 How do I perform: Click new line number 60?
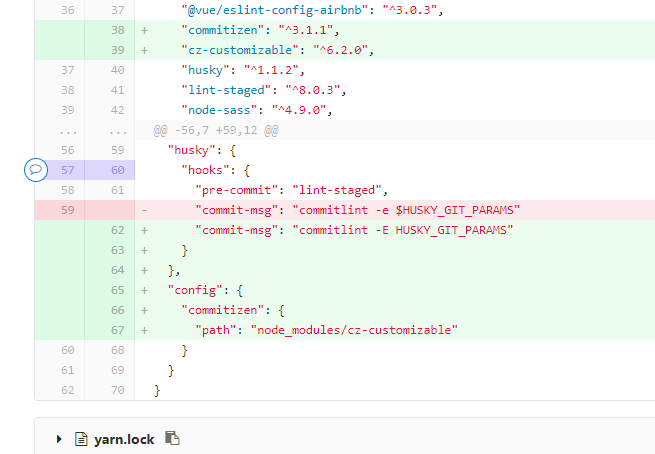tap(117, 170)
